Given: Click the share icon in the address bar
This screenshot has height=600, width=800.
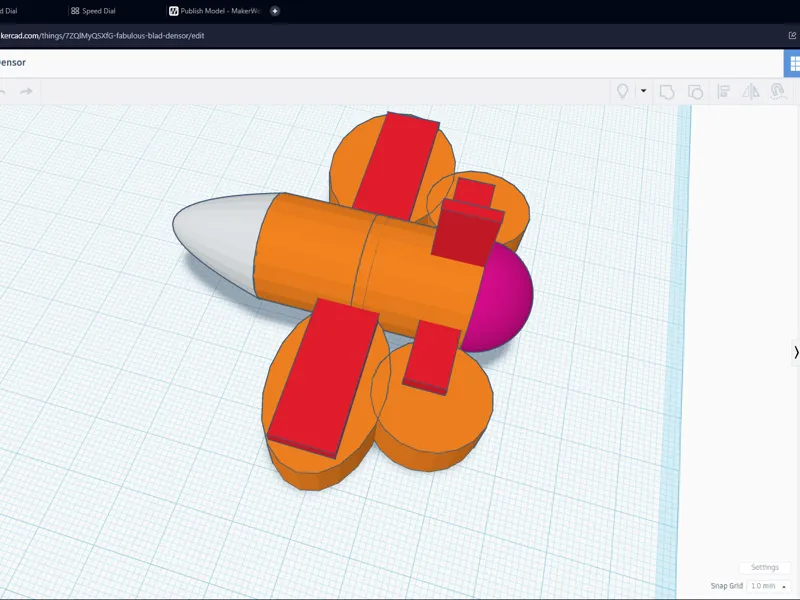Looking at the screenshot, I should [x=792, y=36].
